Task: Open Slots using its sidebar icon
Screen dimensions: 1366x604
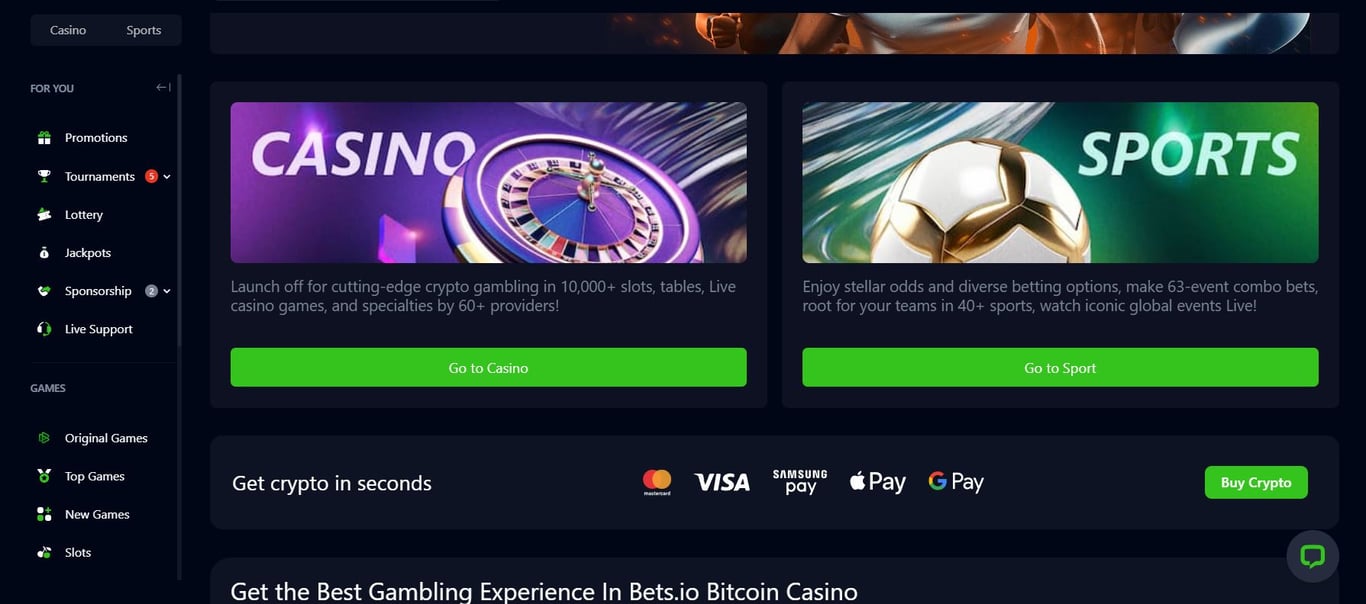Action: point(43,551)
